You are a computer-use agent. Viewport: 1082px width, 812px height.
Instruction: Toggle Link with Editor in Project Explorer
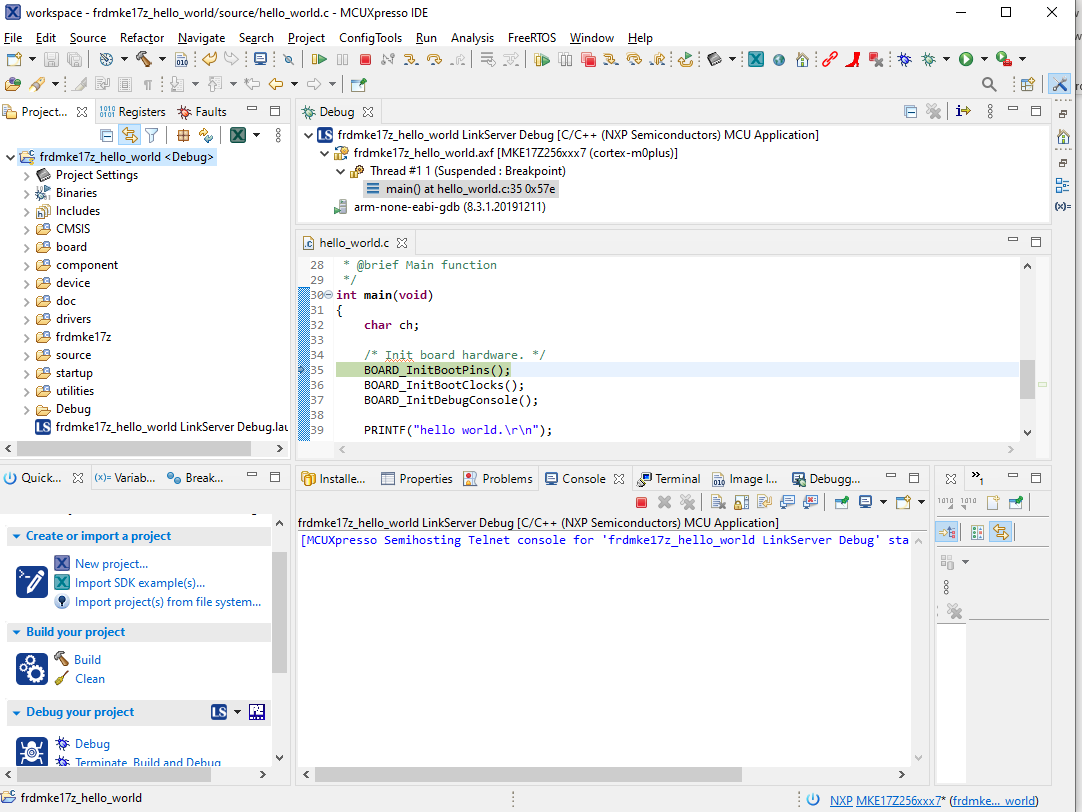tap(129, 135)
